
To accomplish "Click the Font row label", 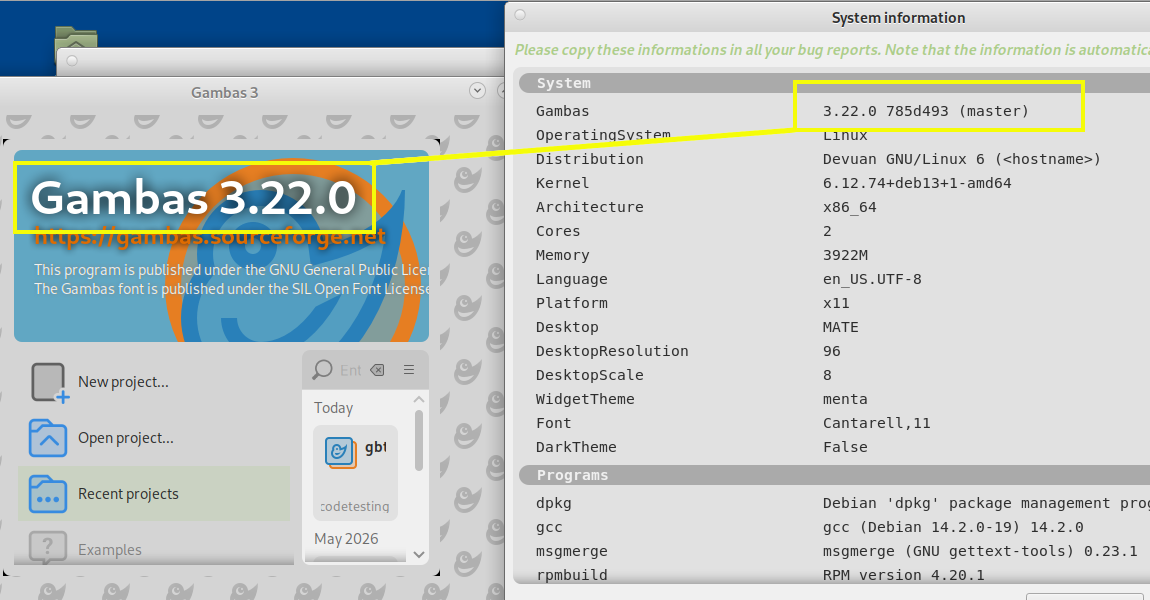I will coord(554,423).
